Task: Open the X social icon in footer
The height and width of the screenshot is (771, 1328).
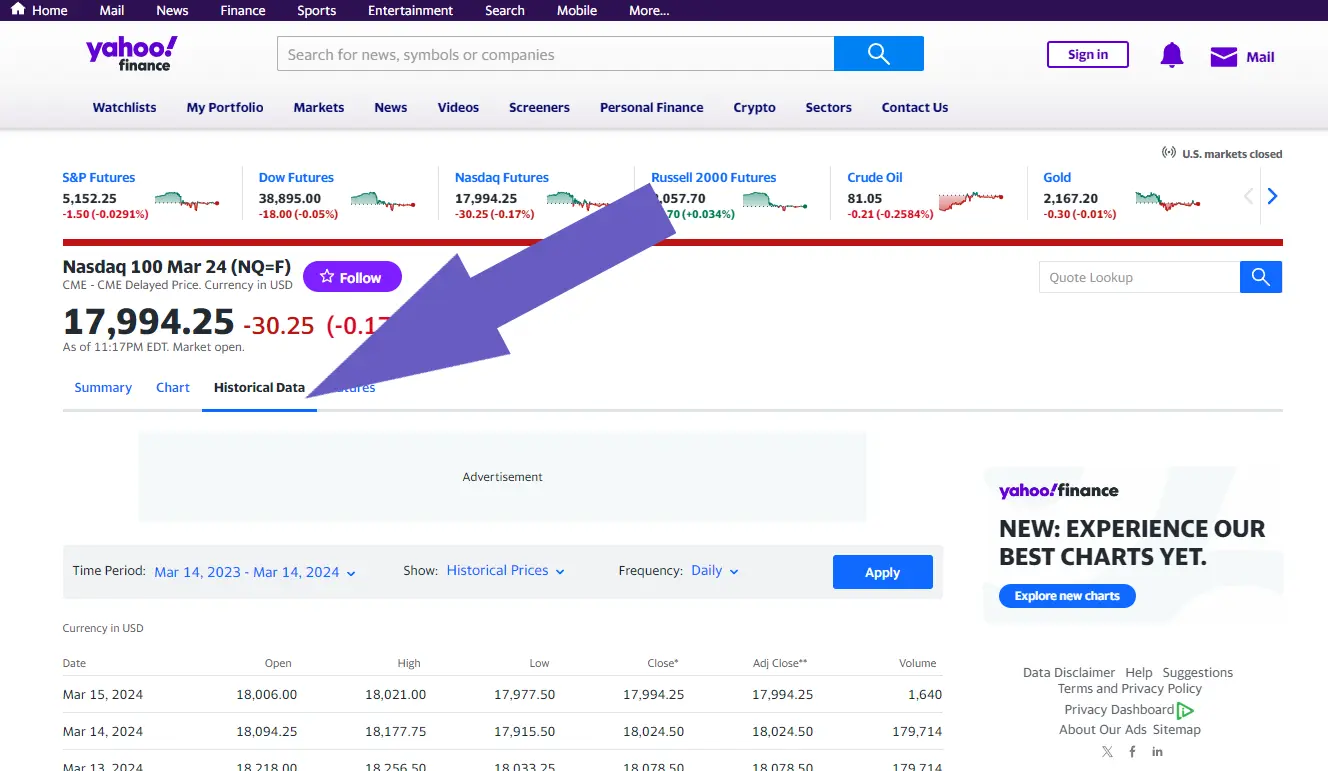Action: coord(1107,751)
